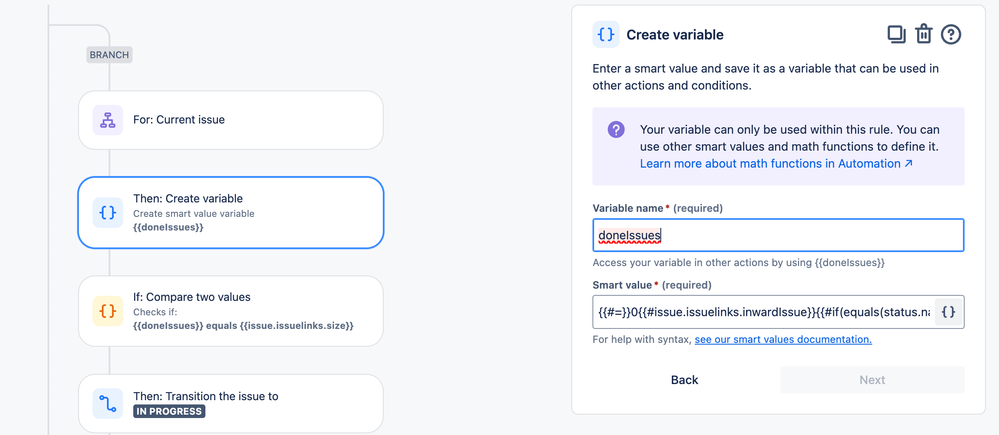
Task: Click the BRANCH label
Action: click(109, 55)
